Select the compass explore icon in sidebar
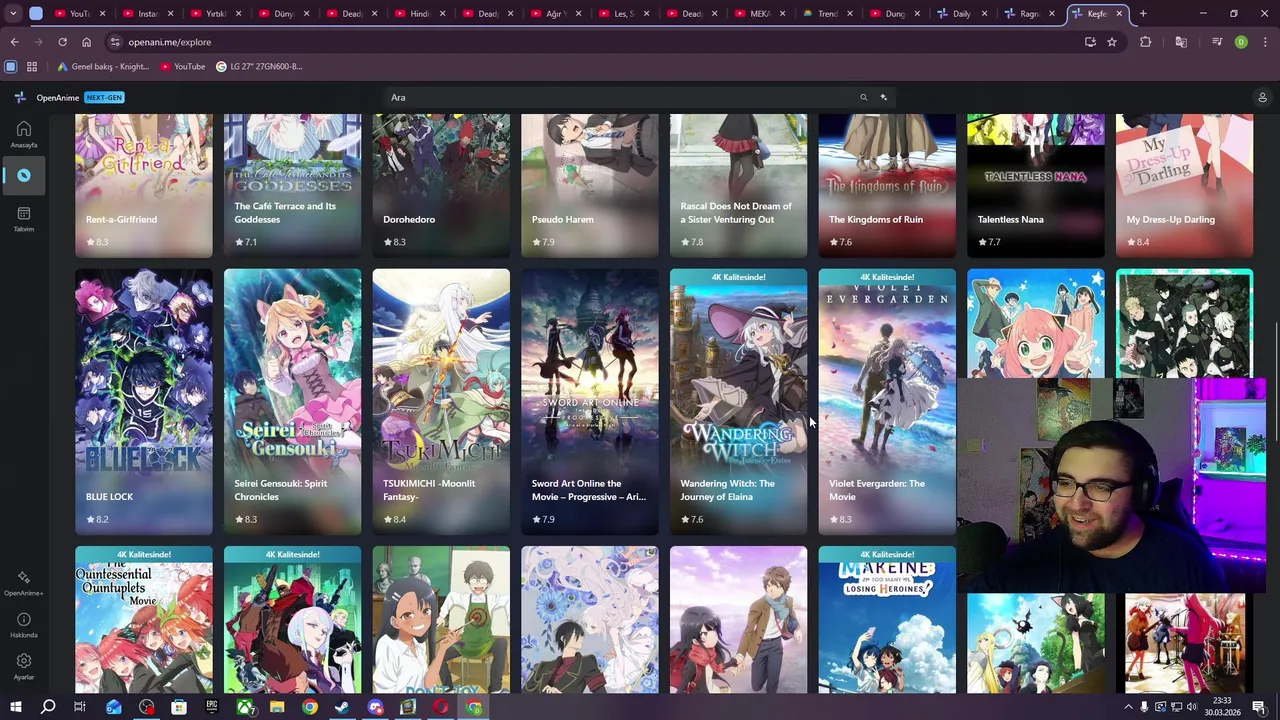This screenshot has height=720, width=1280. tap(23, 175)
